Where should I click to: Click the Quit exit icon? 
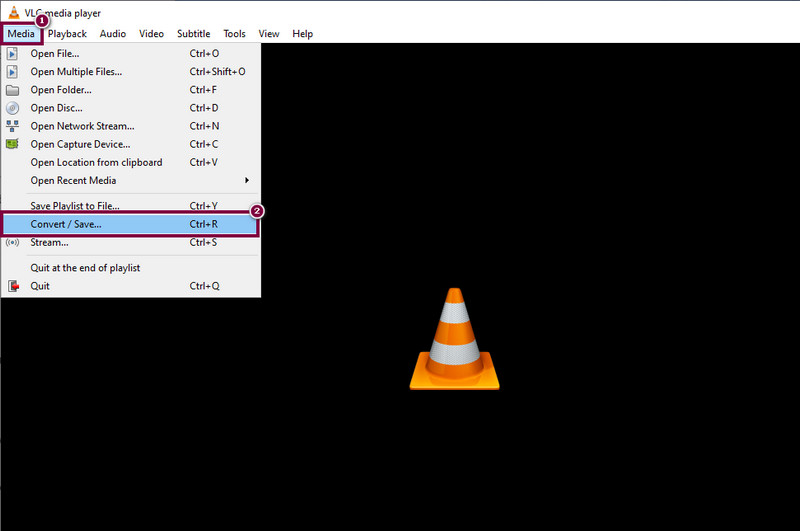click(13, 286)
